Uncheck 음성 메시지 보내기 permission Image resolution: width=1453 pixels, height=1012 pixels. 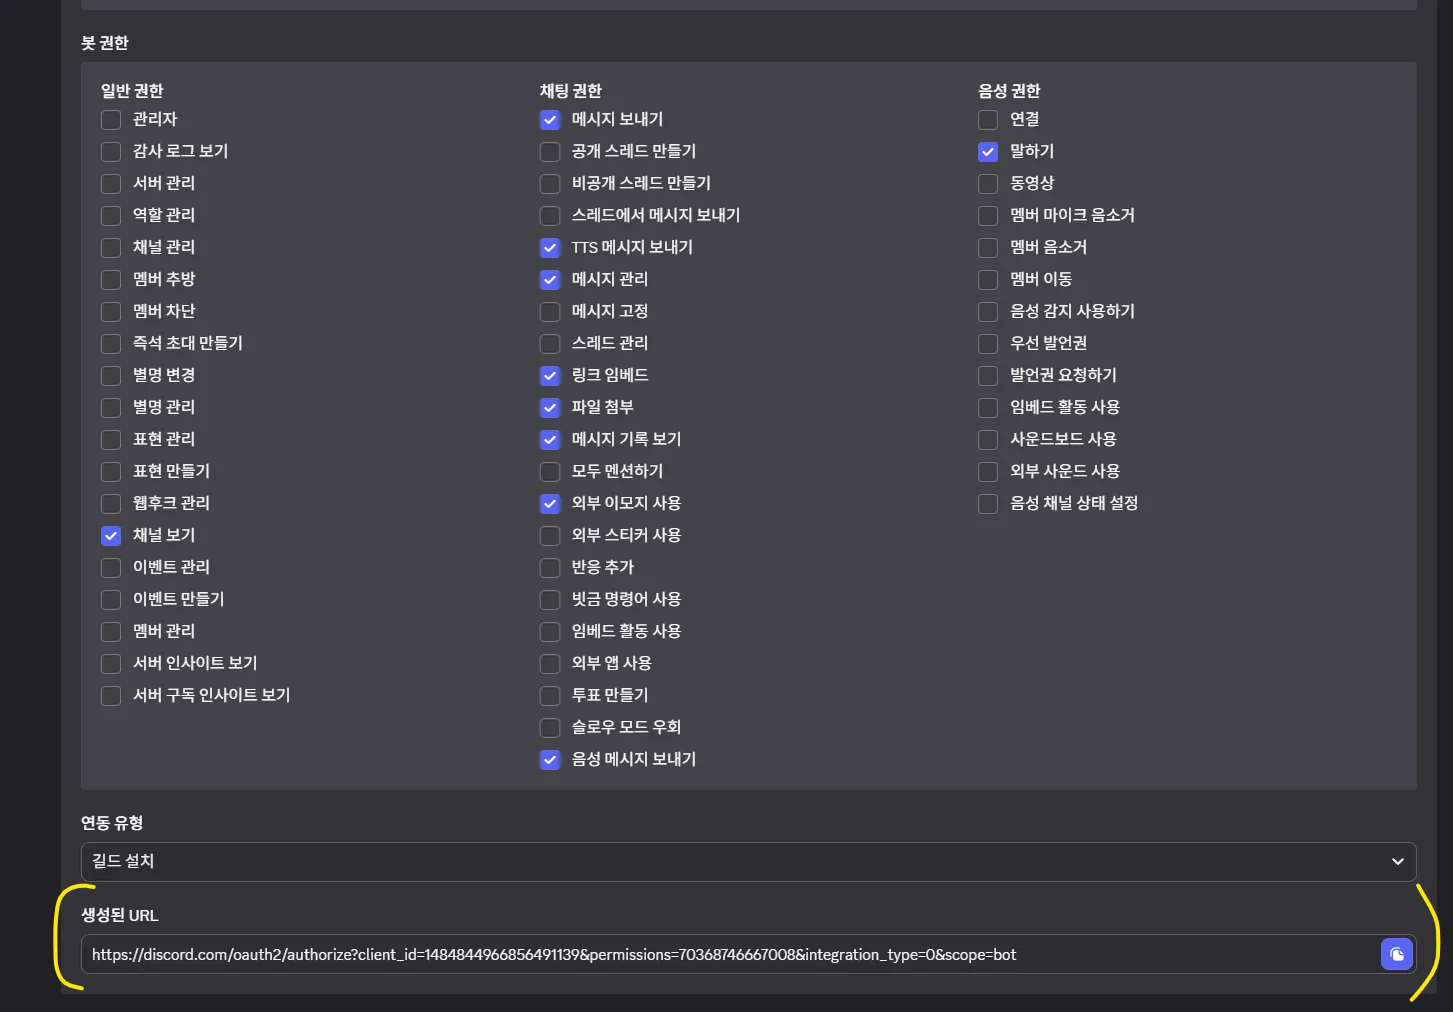tap(550, 760)
